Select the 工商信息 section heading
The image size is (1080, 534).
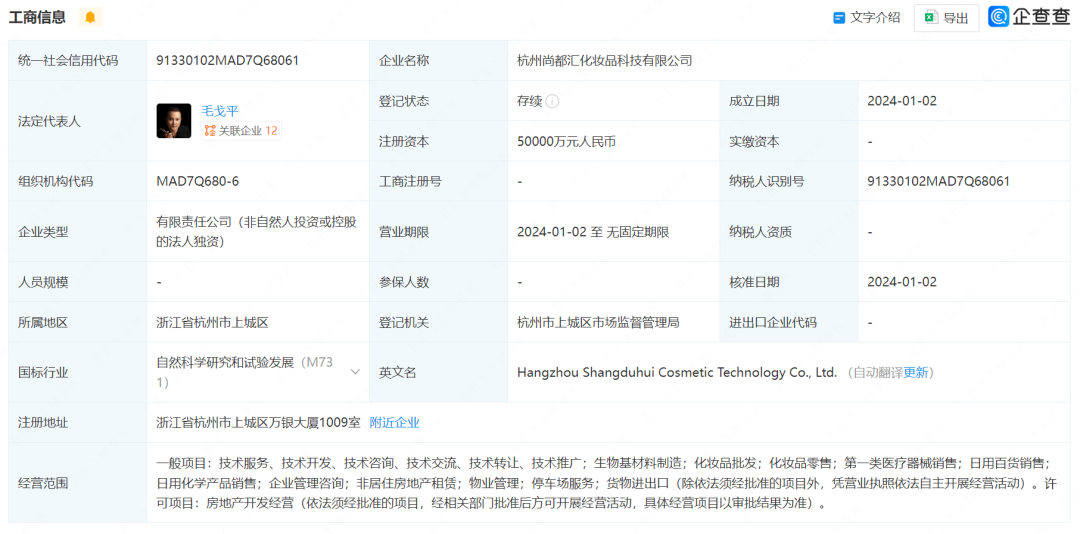(38, 17)
